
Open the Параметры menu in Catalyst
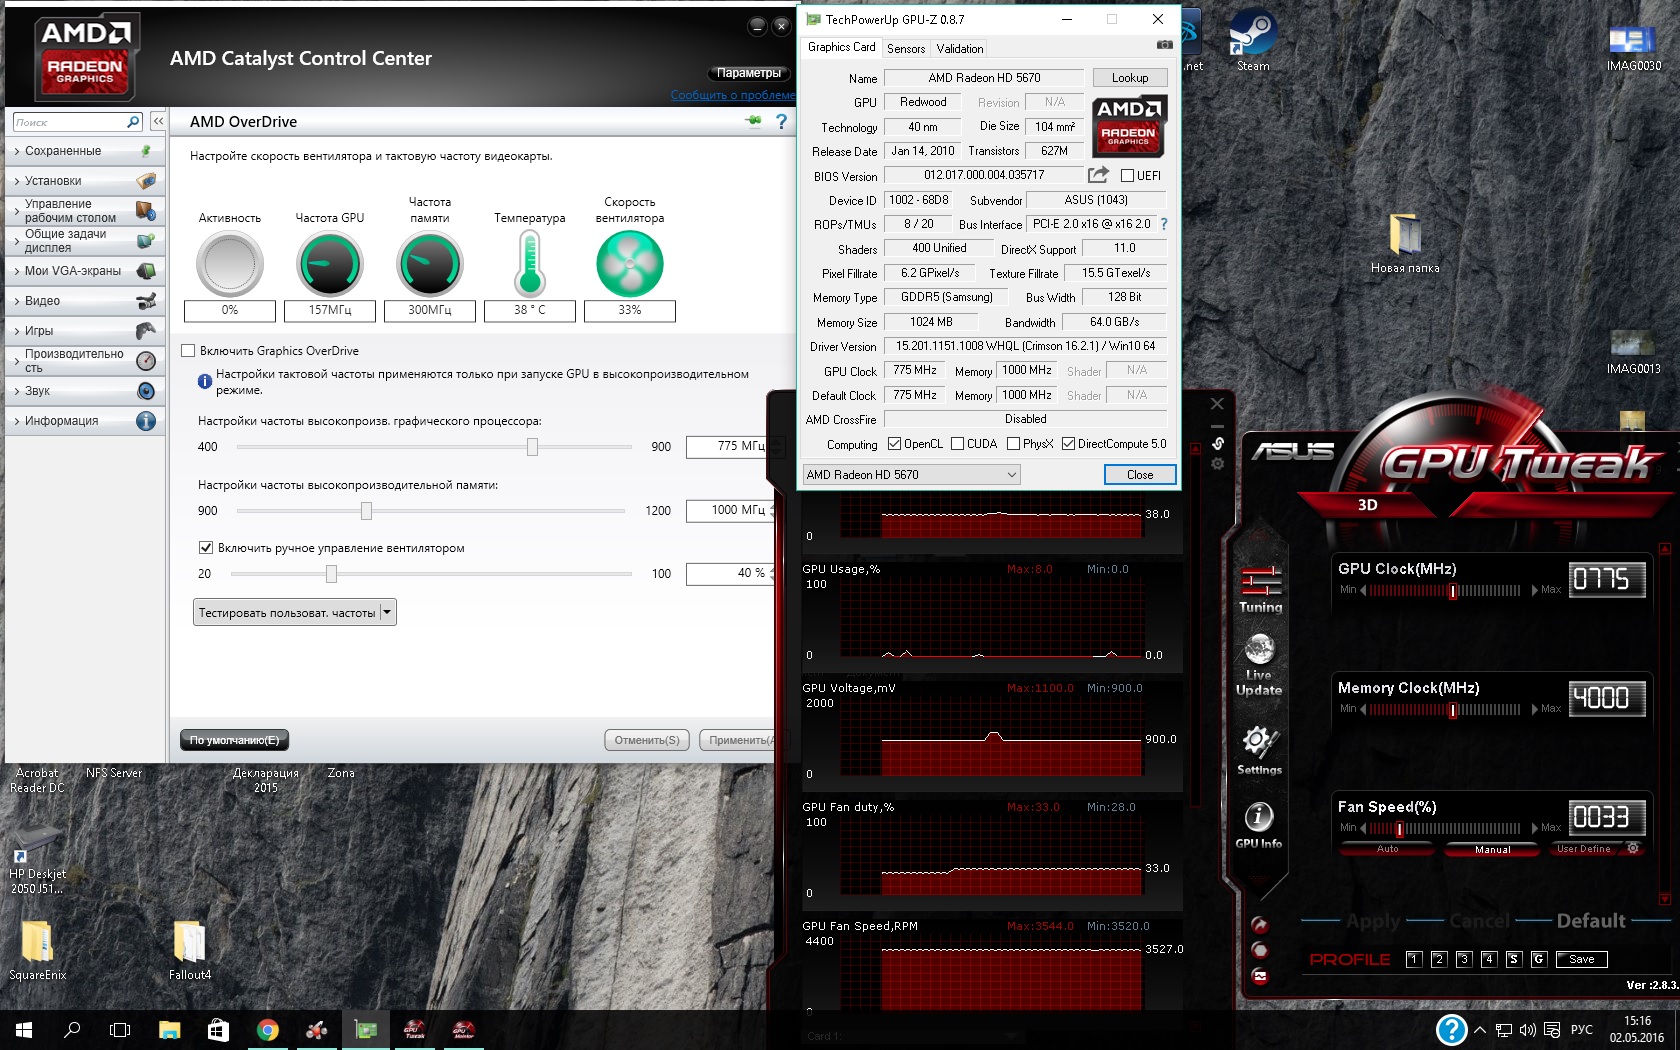[749, 73]
